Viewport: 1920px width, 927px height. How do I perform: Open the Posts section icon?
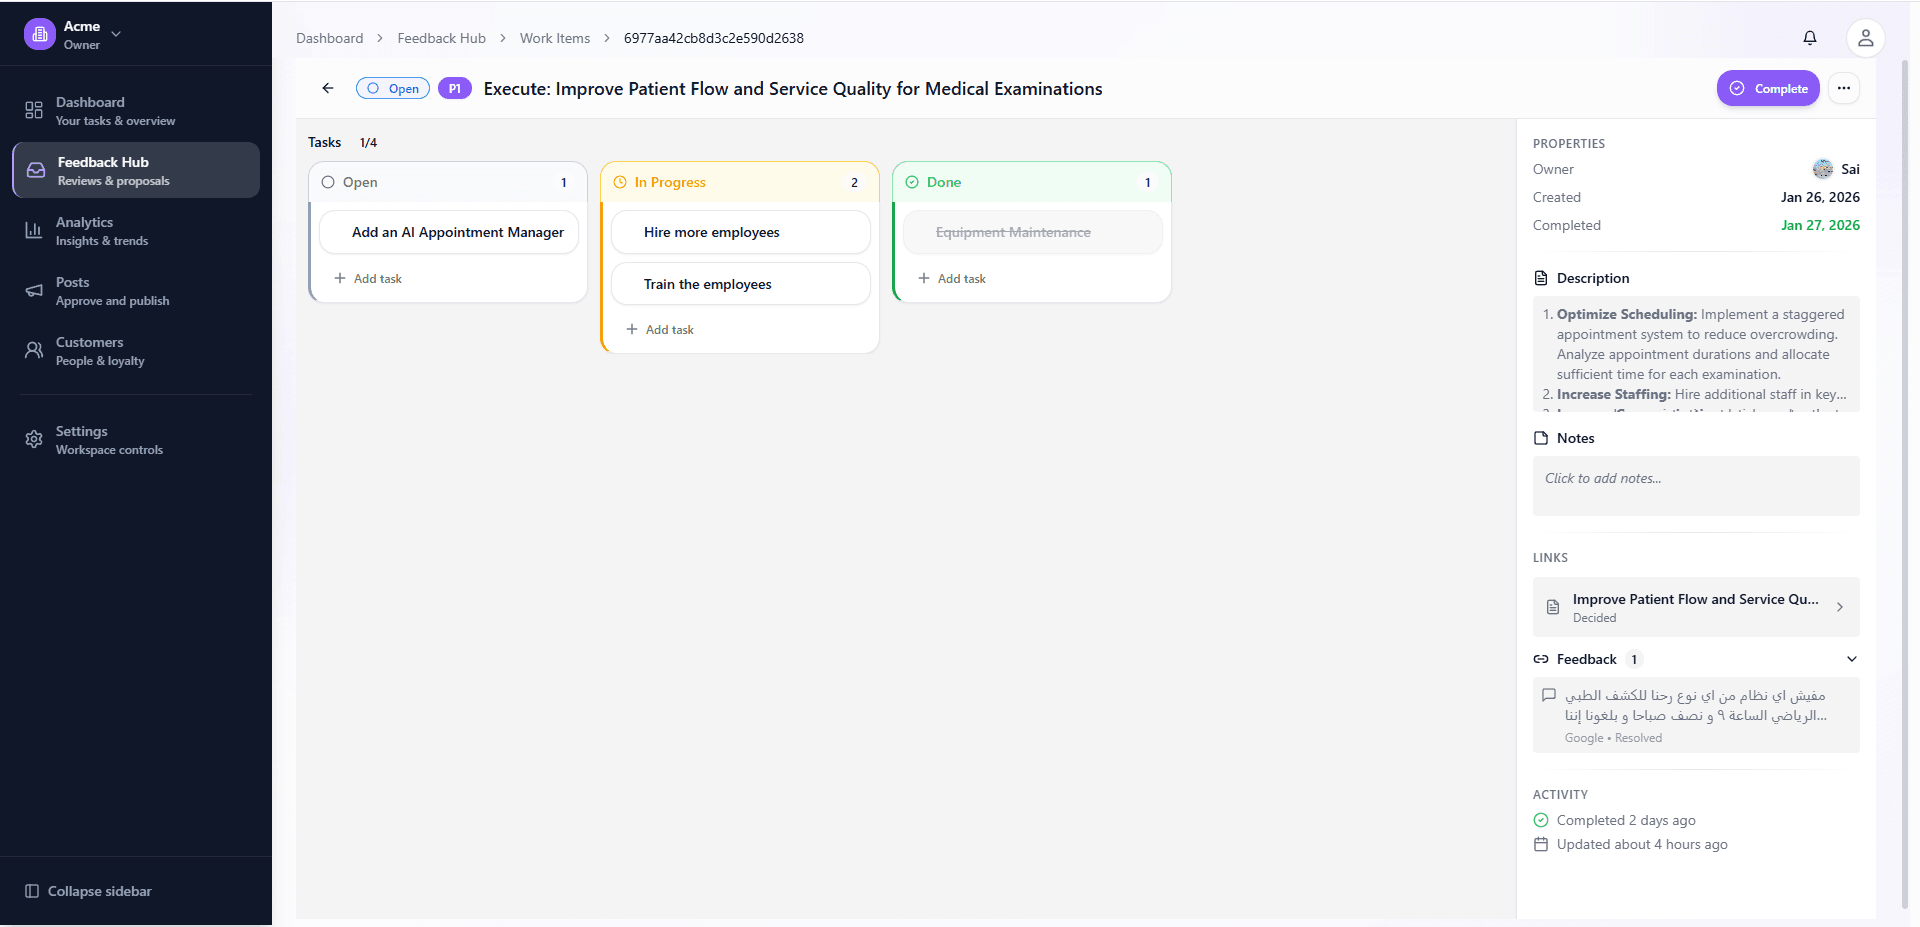[x=33, y=290]
